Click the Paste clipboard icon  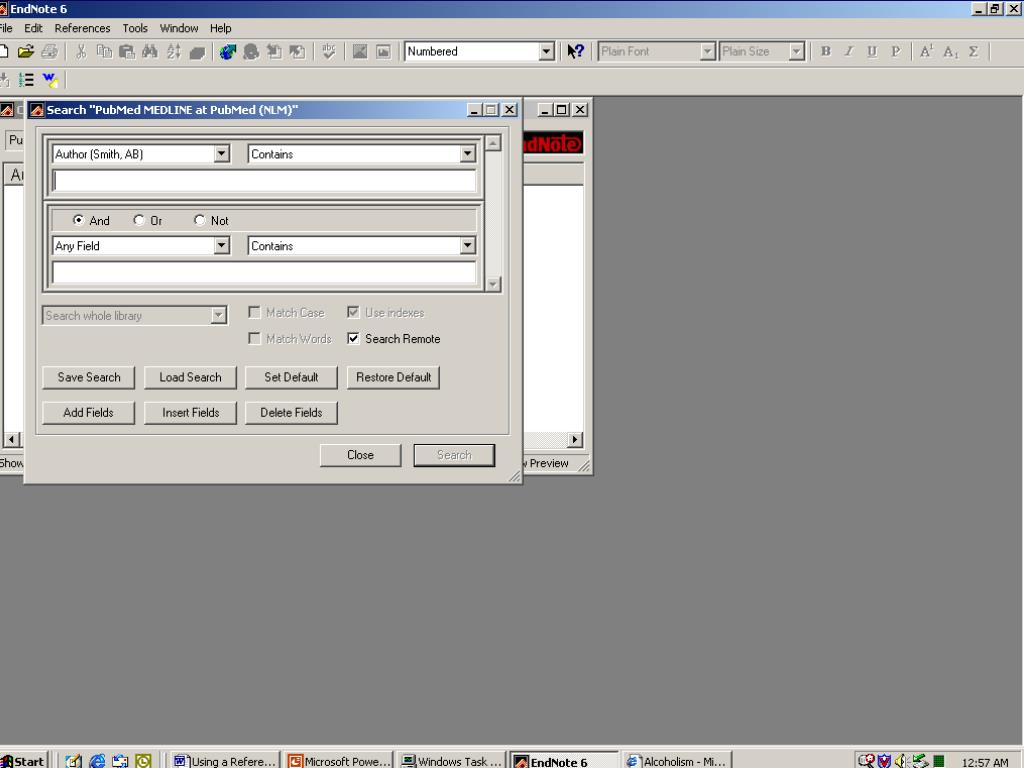(127, 52)
